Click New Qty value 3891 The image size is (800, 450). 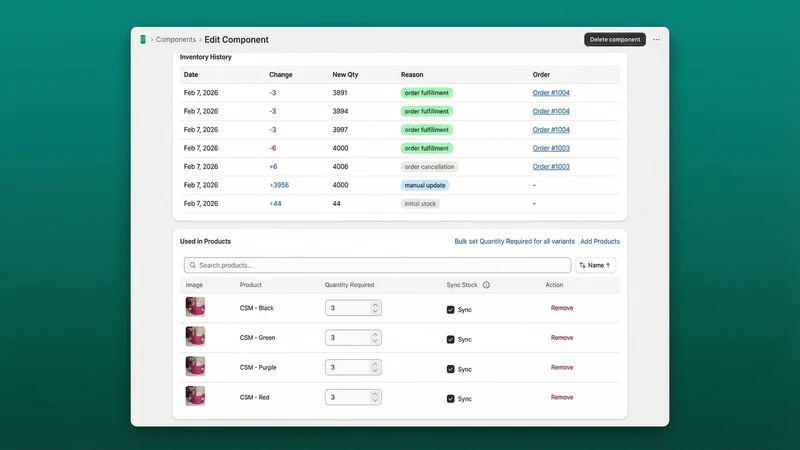[x=340, y=93]
